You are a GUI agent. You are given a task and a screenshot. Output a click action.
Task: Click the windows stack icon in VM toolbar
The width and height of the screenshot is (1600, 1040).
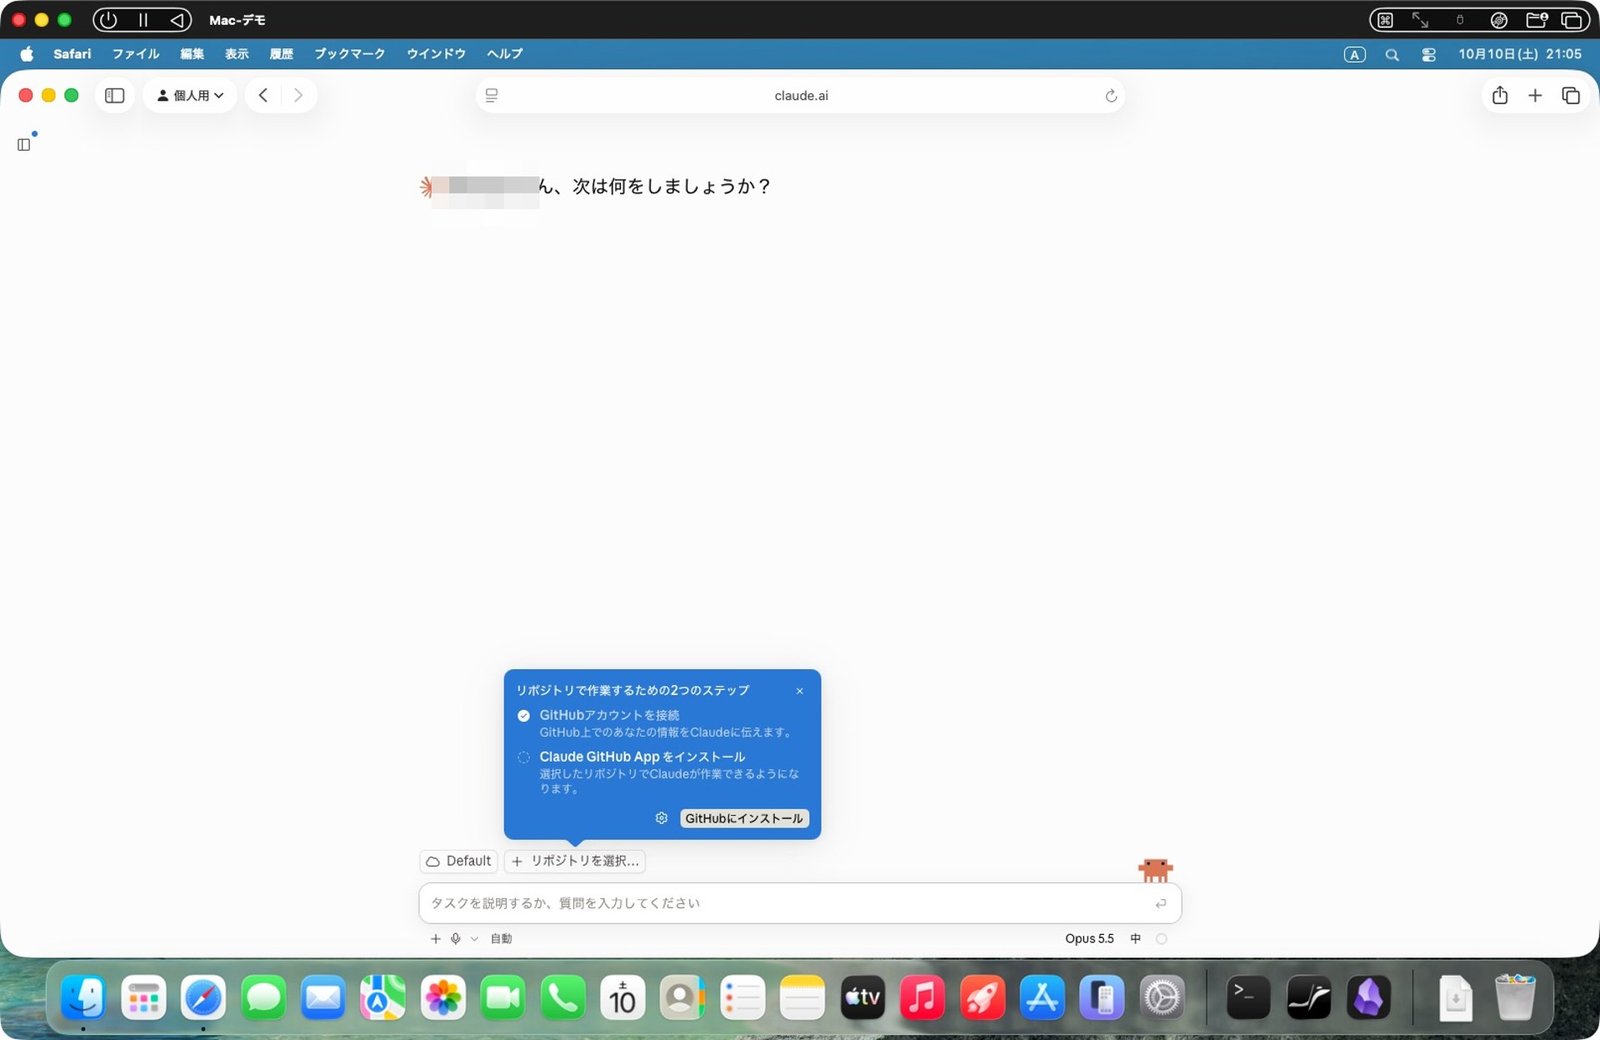pyautogui.click(x=1572, y=20)
